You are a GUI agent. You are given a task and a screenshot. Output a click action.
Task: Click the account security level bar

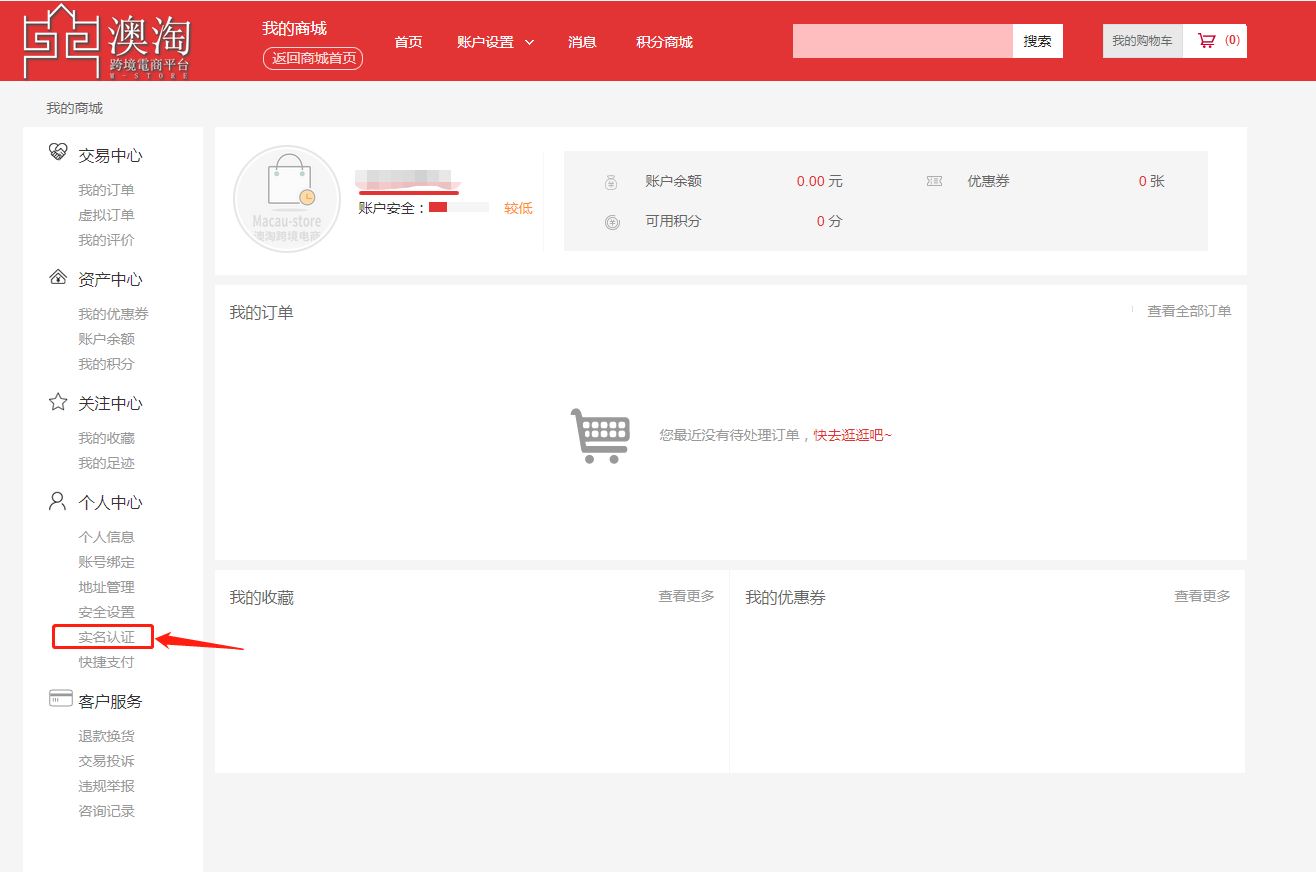click(459, 208)
